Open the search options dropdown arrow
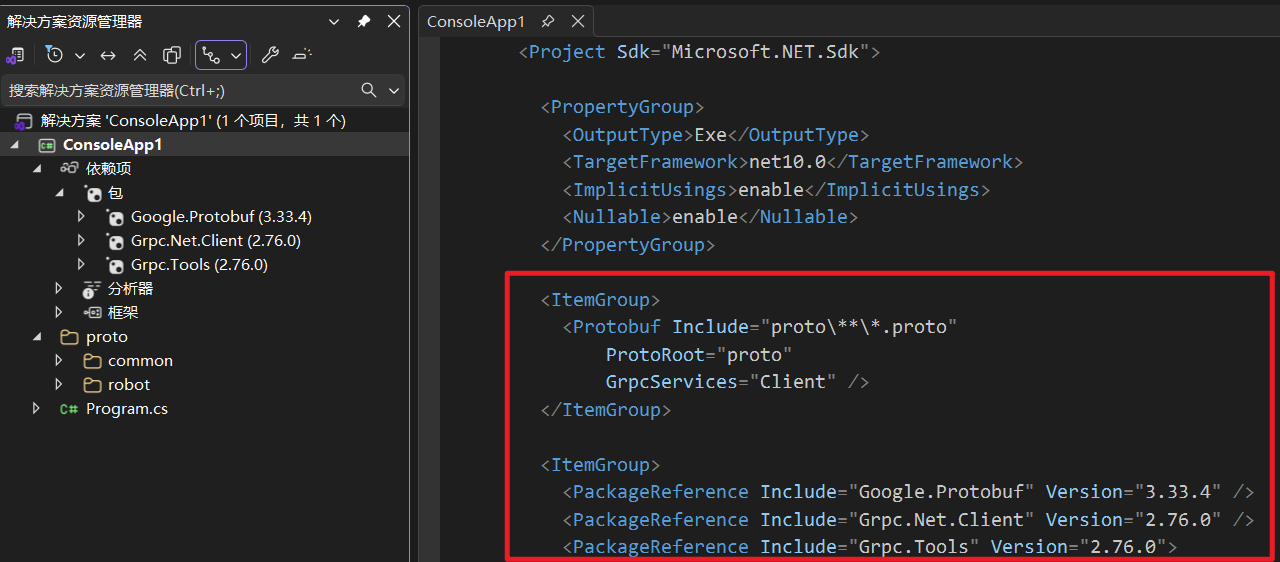Viewport: 1280px width, 562px height. click(x=394, y=90)
